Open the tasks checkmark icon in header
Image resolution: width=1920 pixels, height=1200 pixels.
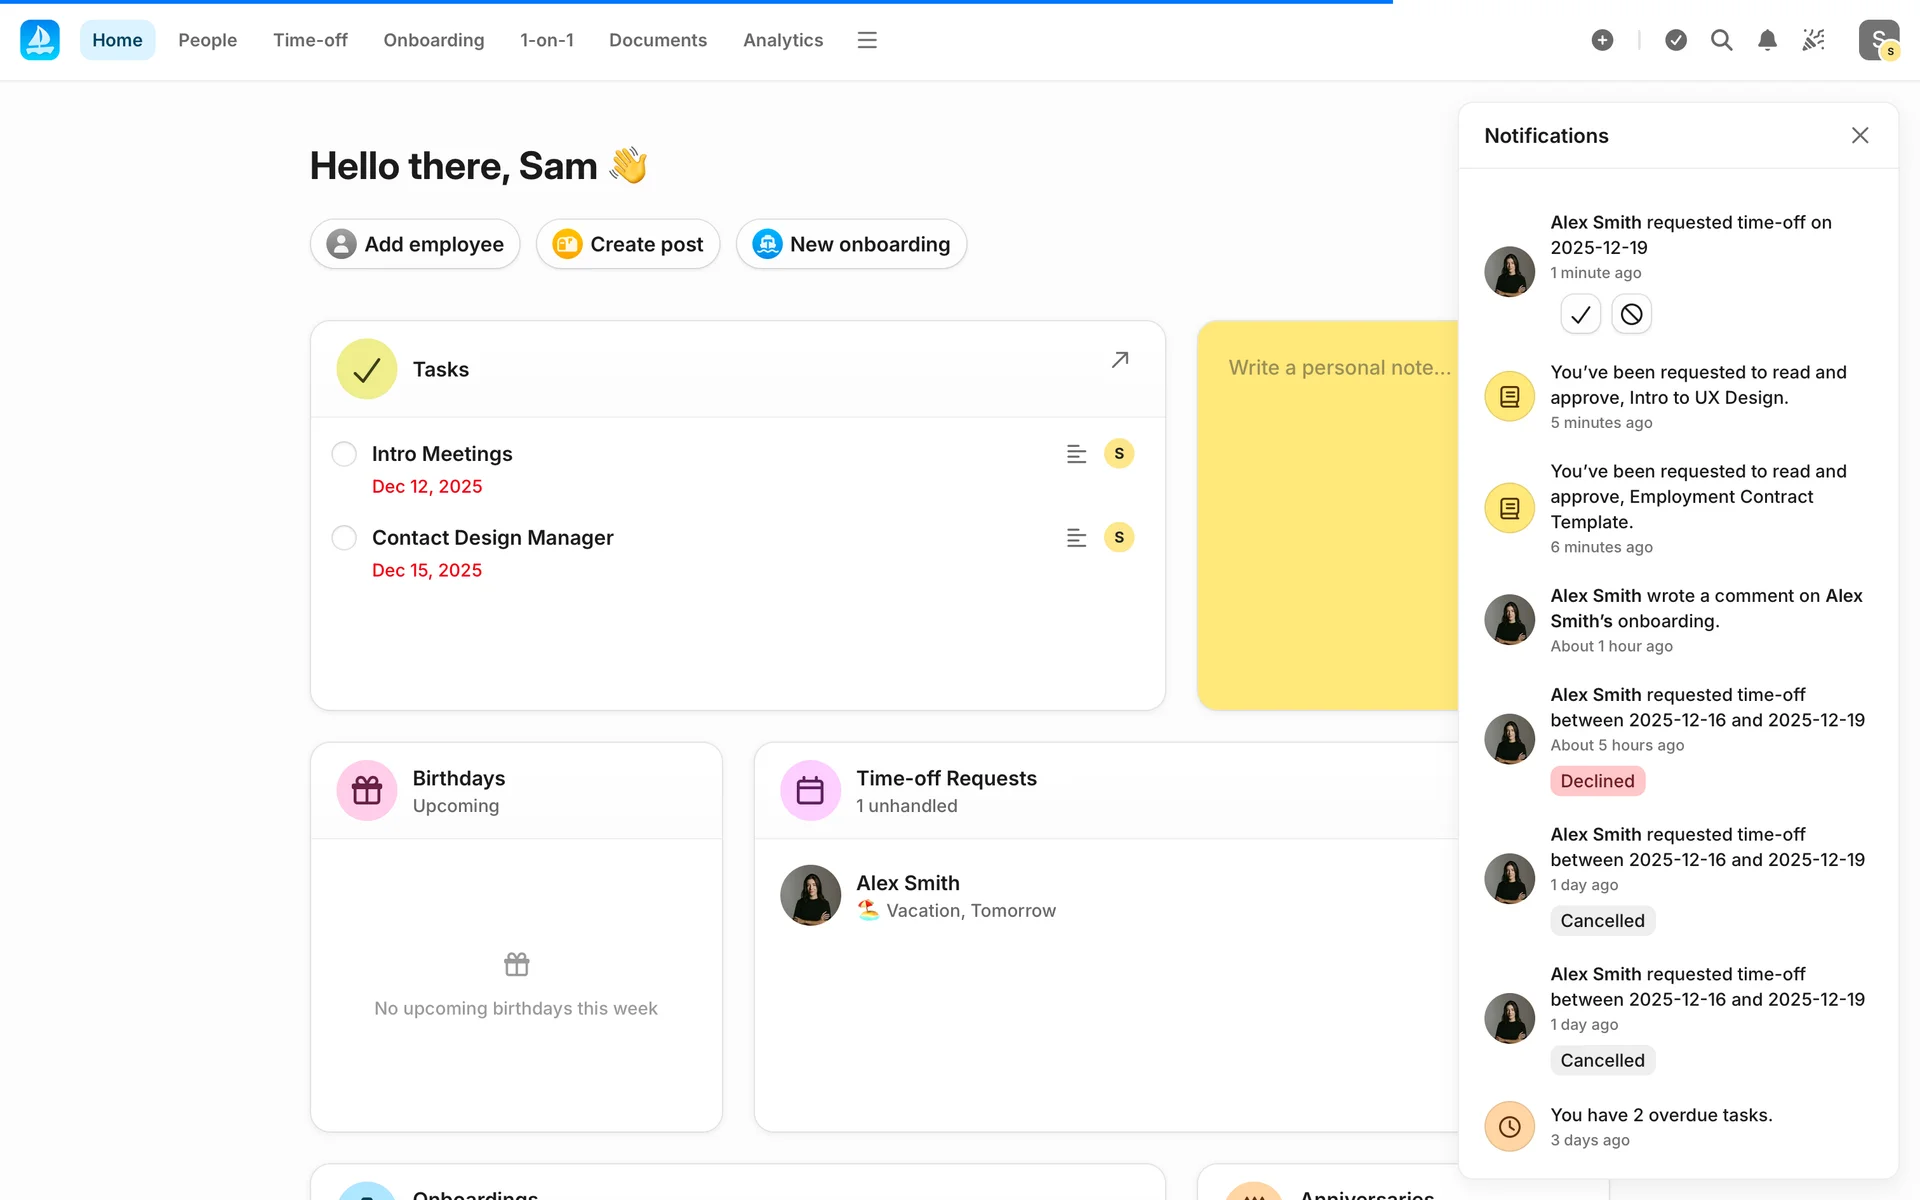(1676, 40)
